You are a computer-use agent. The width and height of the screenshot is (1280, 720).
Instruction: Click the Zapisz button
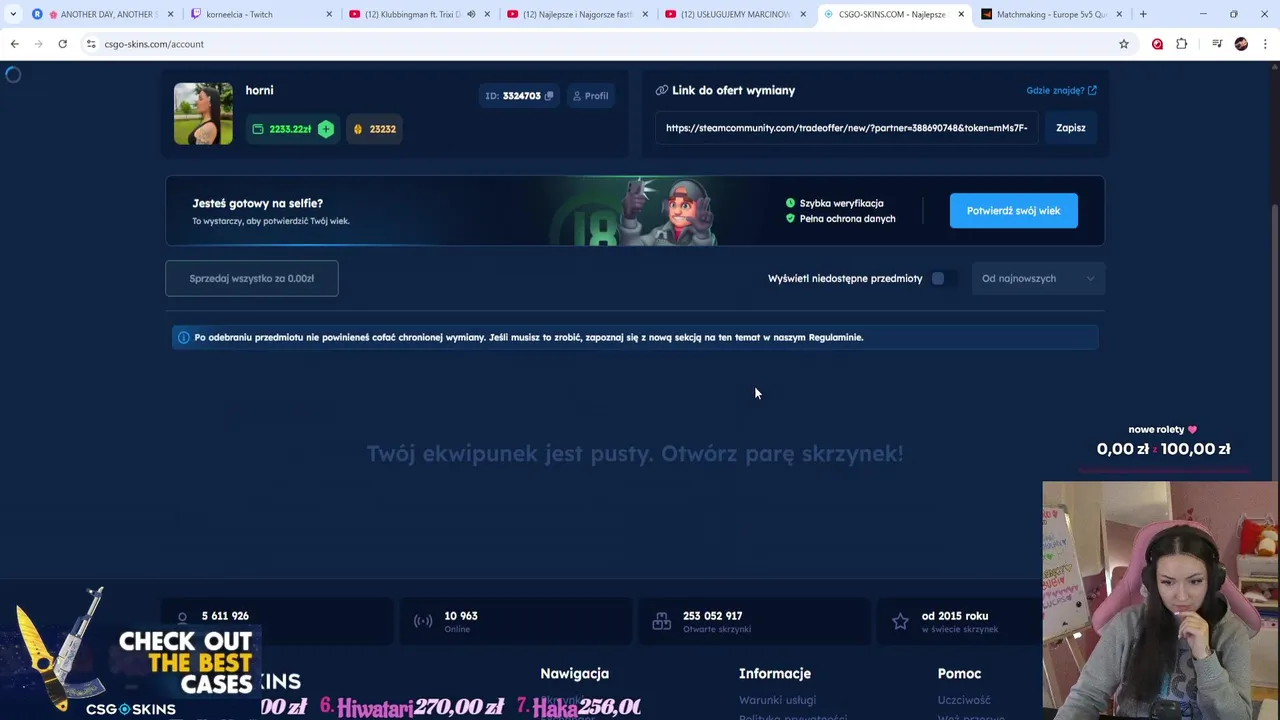tap(1070, 128)
